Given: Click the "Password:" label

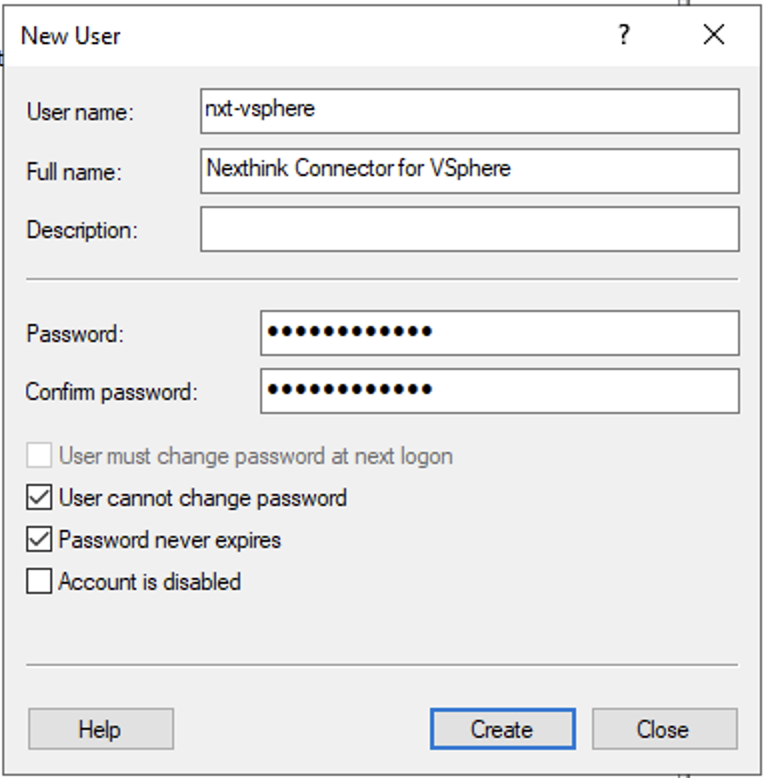Looking at the screenshot, I should click(75, 334).
